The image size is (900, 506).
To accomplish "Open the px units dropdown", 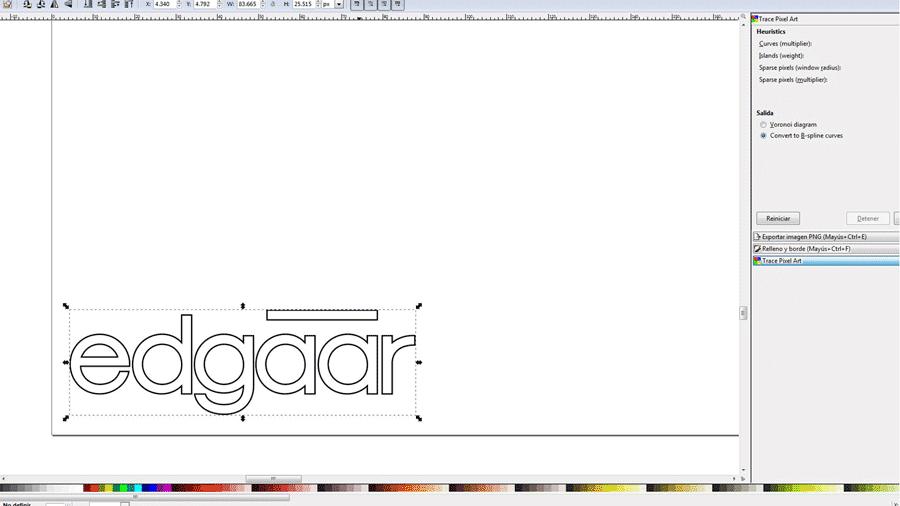I will tap(339, 4).
